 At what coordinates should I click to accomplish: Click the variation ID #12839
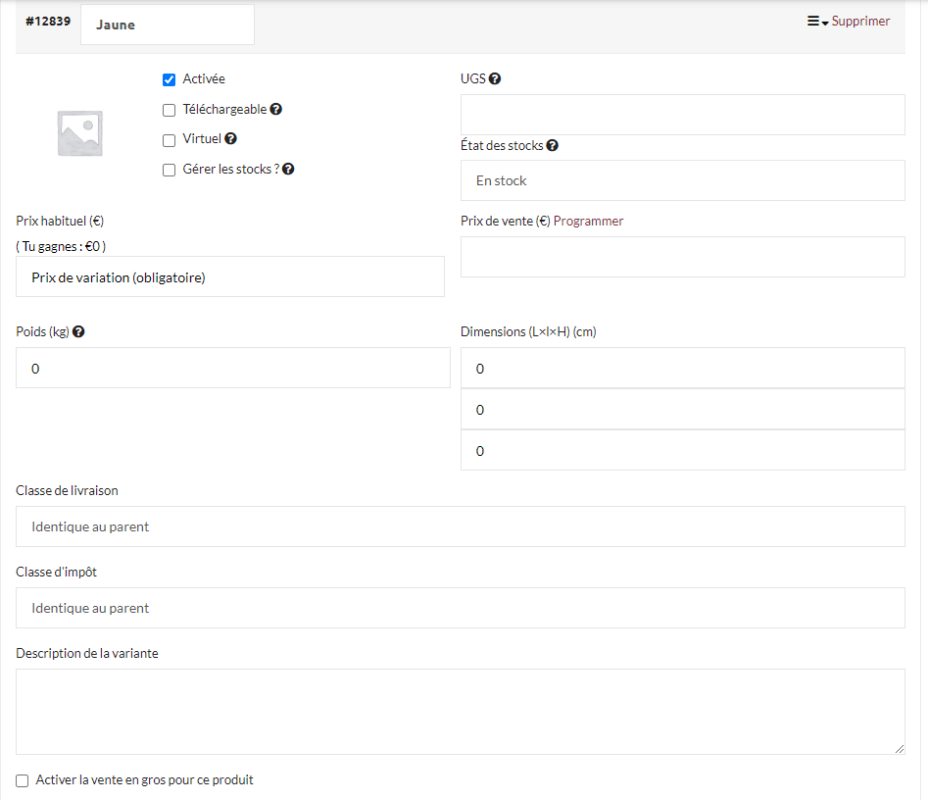[x=48, y=21]
